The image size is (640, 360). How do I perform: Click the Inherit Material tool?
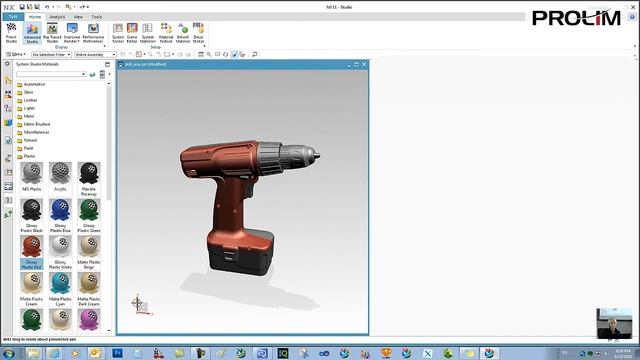point(183,33)
